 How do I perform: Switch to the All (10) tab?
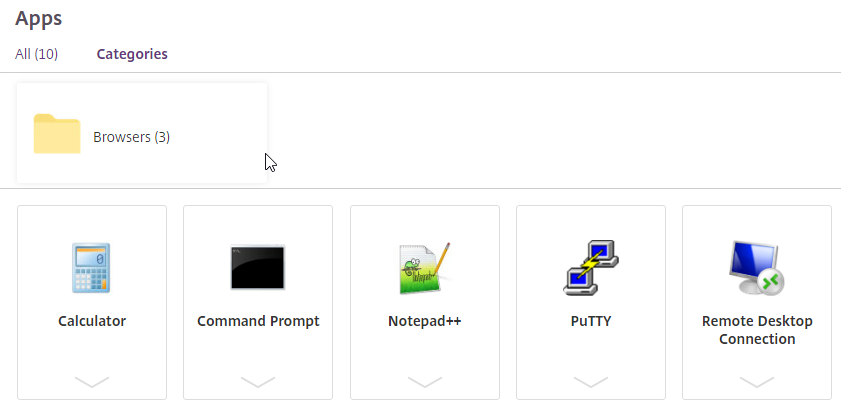coord(36,54)
